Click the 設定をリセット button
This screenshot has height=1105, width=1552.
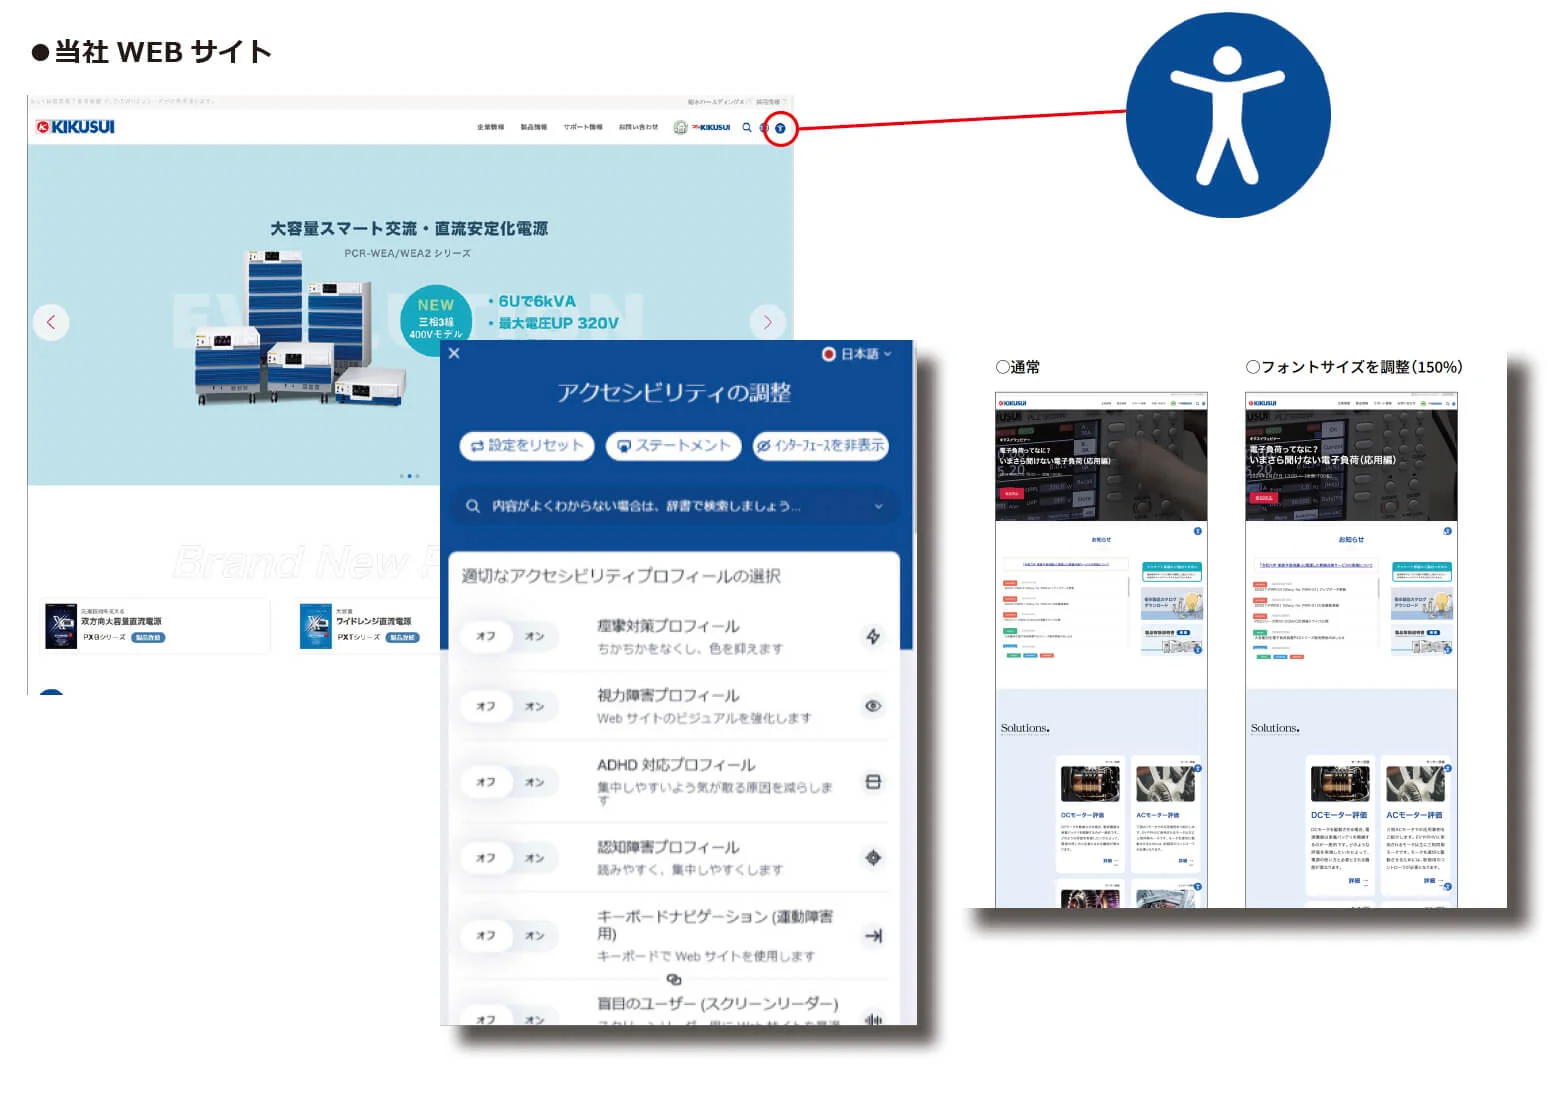pyautogui.click(x=527, y=445)
